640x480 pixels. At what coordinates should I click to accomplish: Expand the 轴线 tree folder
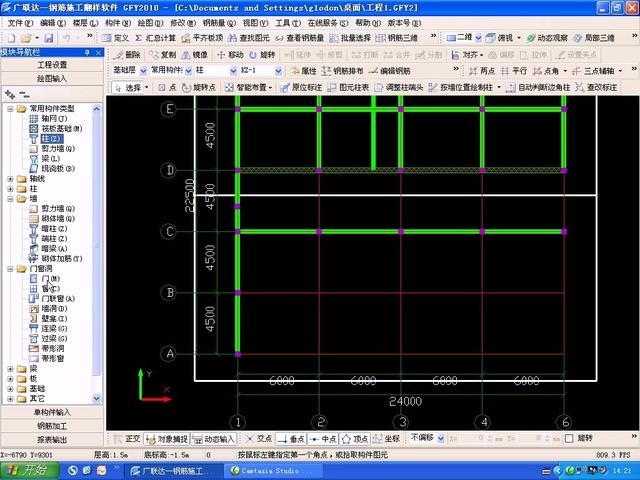coord(11,179)
